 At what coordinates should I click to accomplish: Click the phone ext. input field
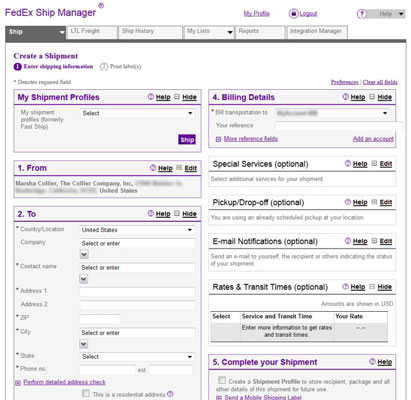click(171, 370)
